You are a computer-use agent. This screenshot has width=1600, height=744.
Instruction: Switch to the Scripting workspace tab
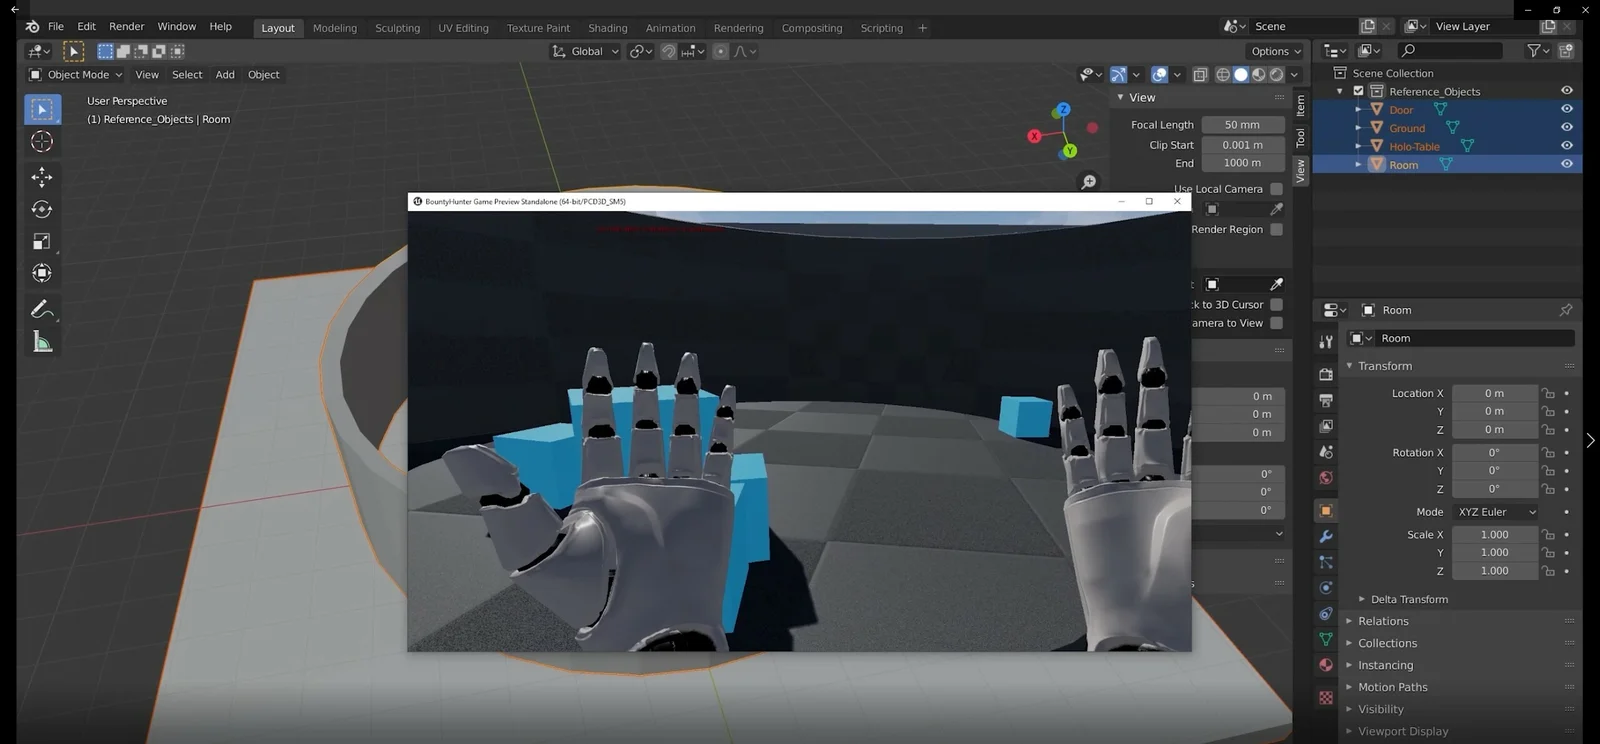881,28
